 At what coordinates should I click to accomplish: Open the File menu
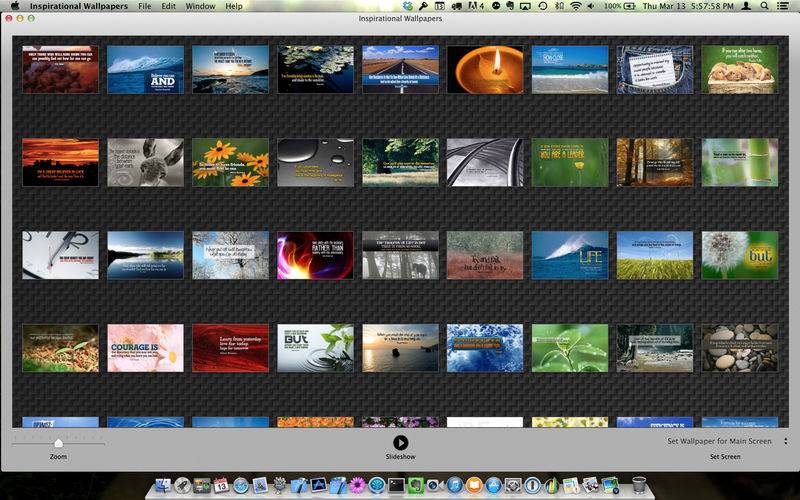(x=144, y=6)
